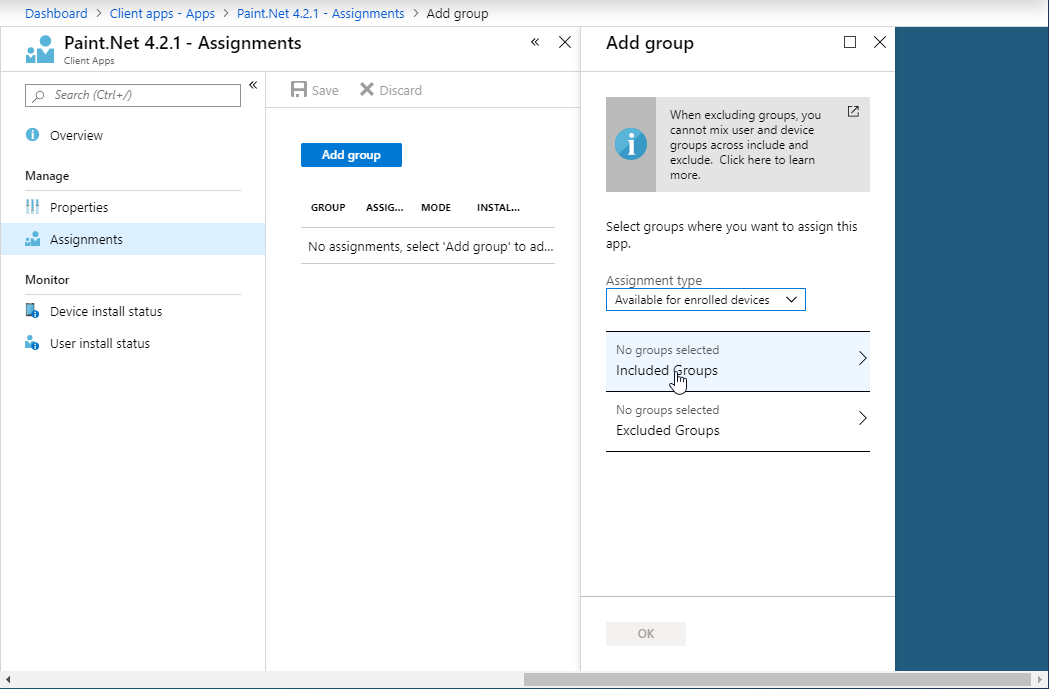Collapse the sidebar navigation menu
The image size is (1049, 689).
253,85
